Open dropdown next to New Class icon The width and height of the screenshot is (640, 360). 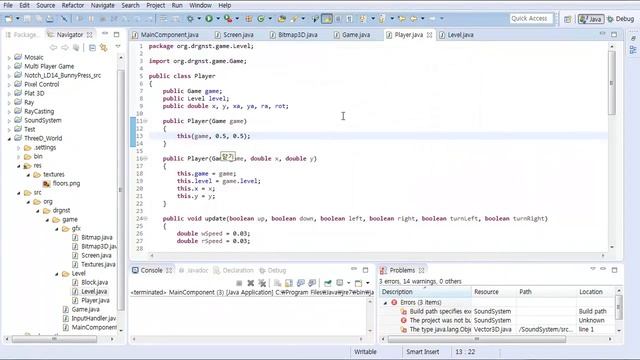270,19
